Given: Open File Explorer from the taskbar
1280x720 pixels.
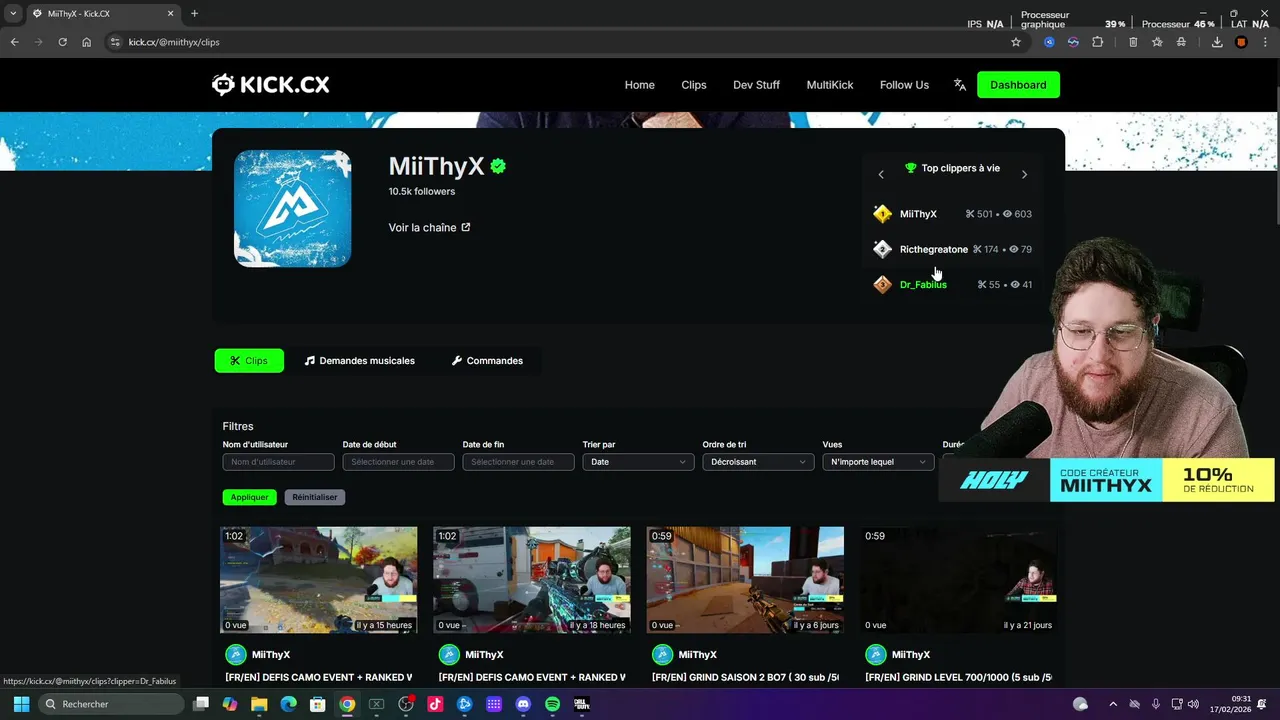Looking at the screenshot, I should (x=259, y=704).
